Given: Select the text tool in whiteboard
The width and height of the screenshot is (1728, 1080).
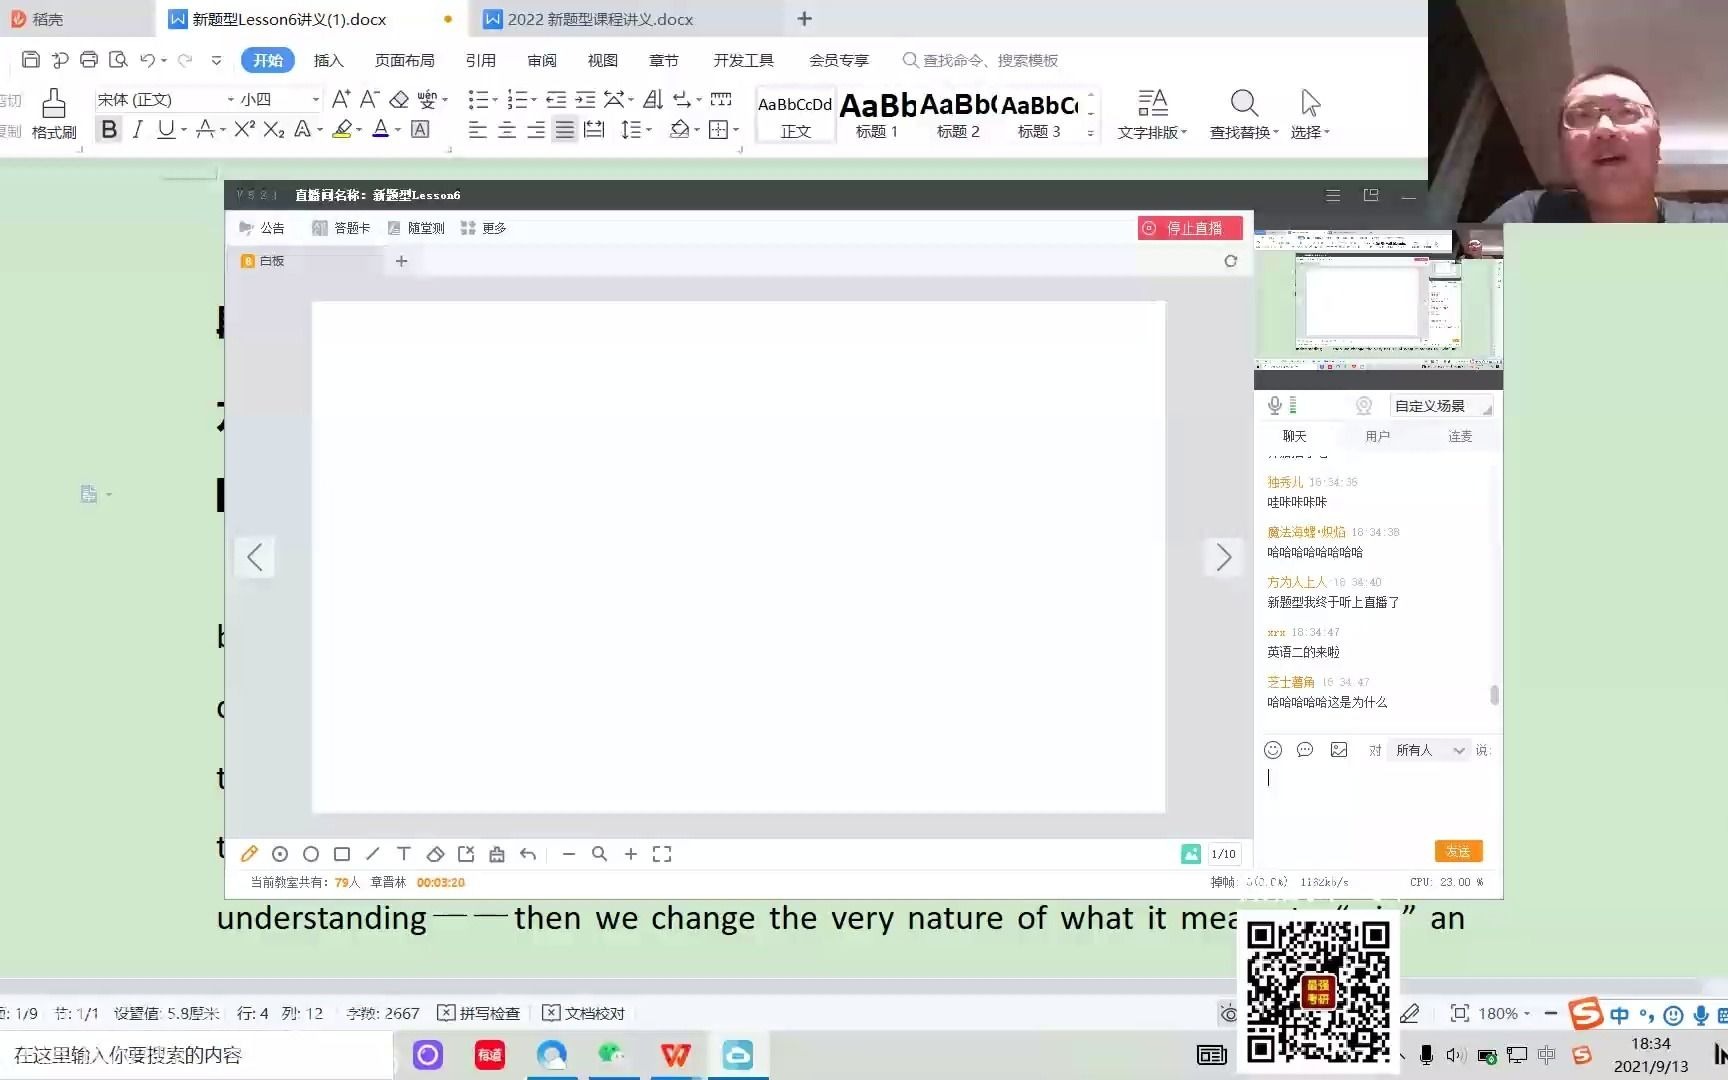Looking at the screenshot, I should point(404,854).
